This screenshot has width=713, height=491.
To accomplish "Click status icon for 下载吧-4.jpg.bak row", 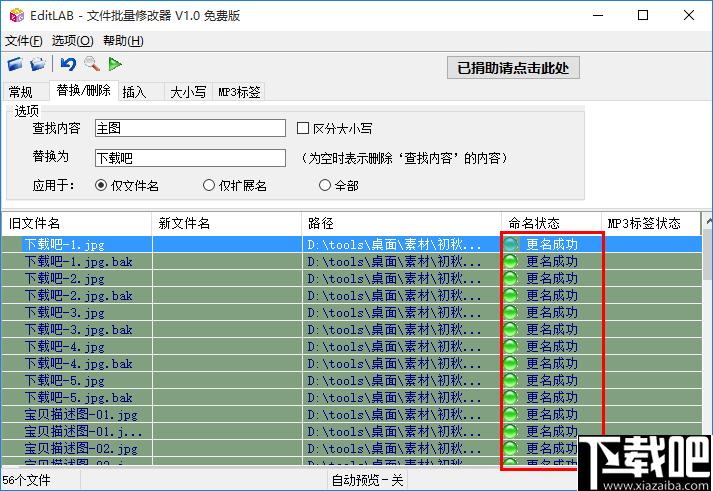I will [x=511, y=363].
